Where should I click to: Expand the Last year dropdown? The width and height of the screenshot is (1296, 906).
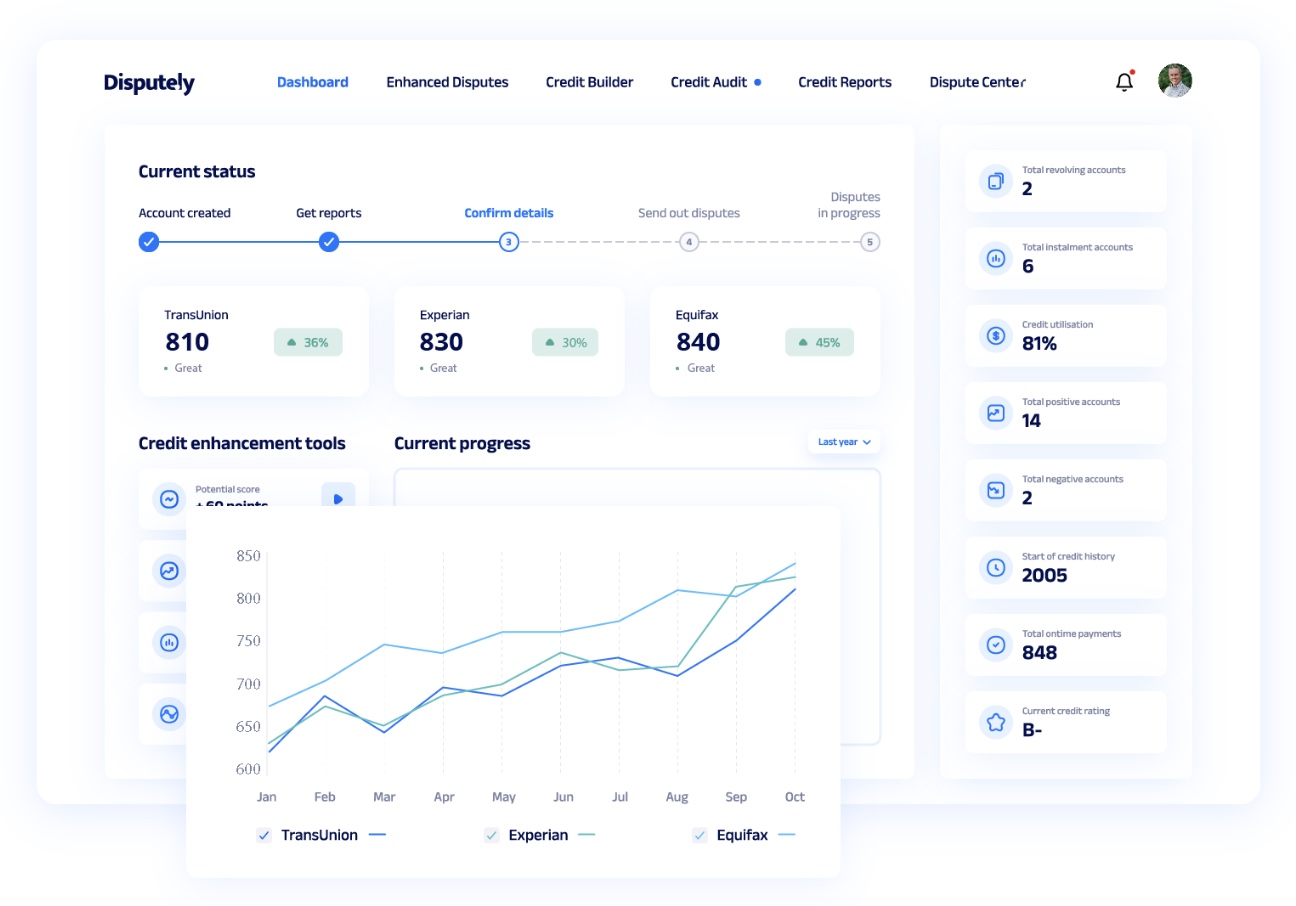844,442
